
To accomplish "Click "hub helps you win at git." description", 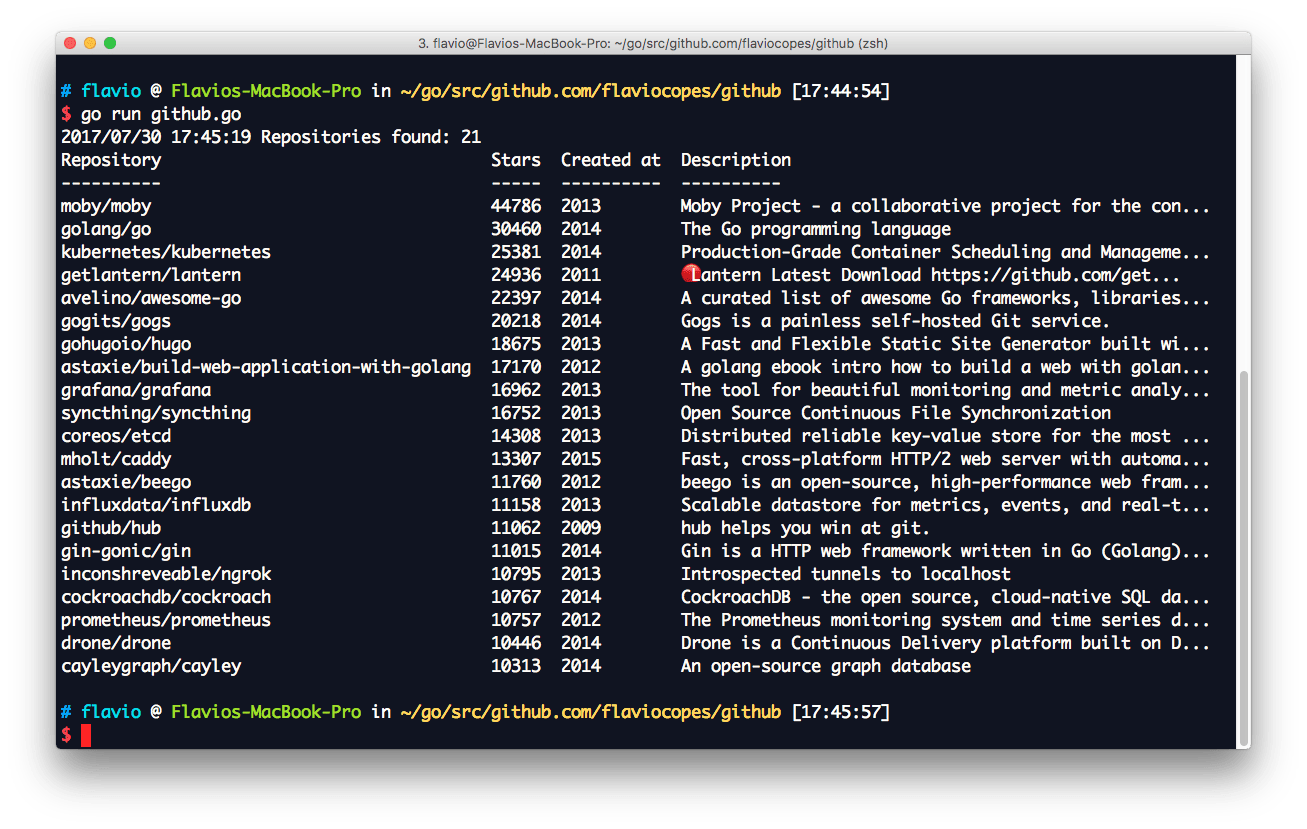I will tap(805, 528).
